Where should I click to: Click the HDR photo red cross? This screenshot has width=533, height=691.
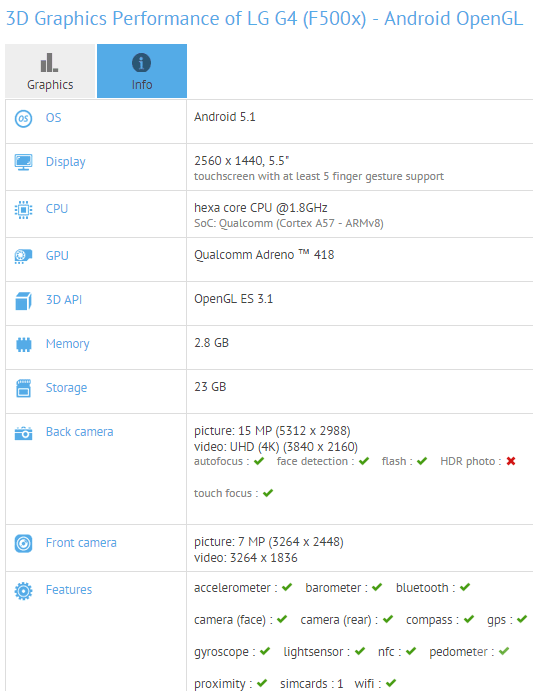click(x=511, y=461)
